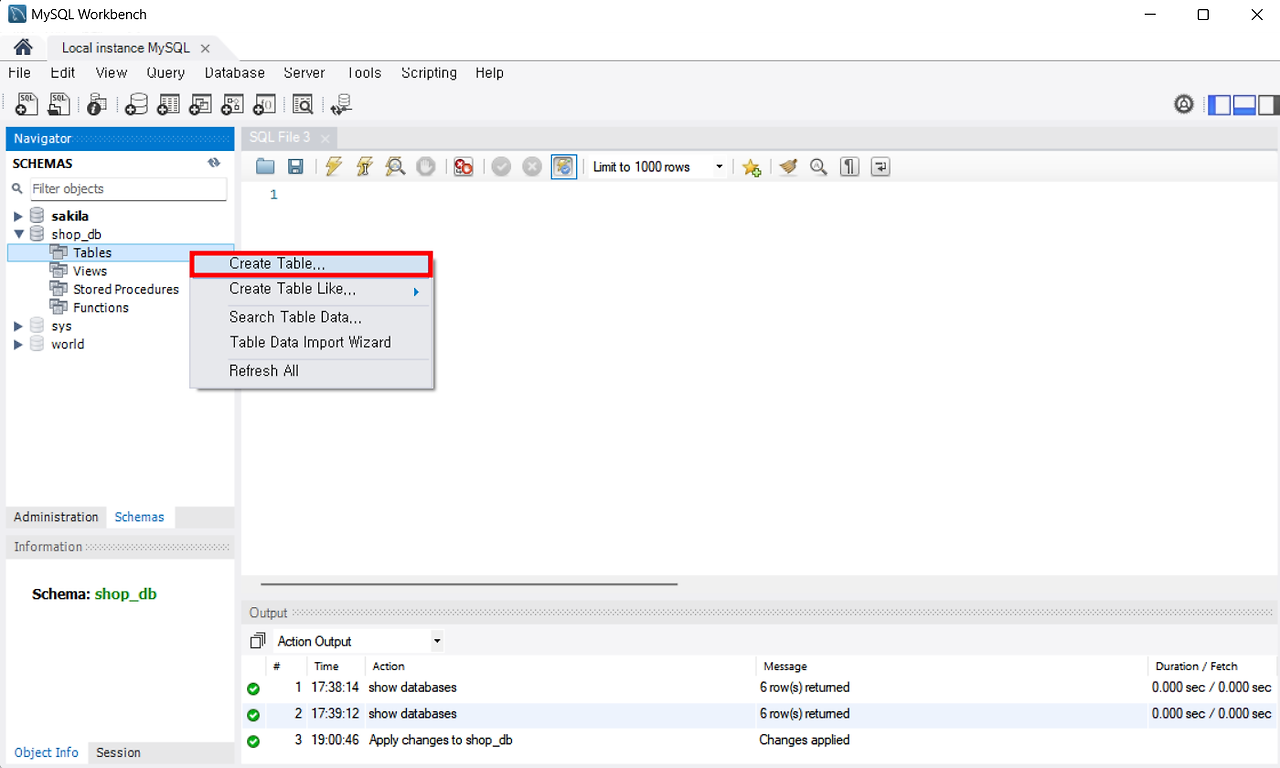Toggle auto-commit mode icon
Screen dimensions: 1280x768
[564, 167]
